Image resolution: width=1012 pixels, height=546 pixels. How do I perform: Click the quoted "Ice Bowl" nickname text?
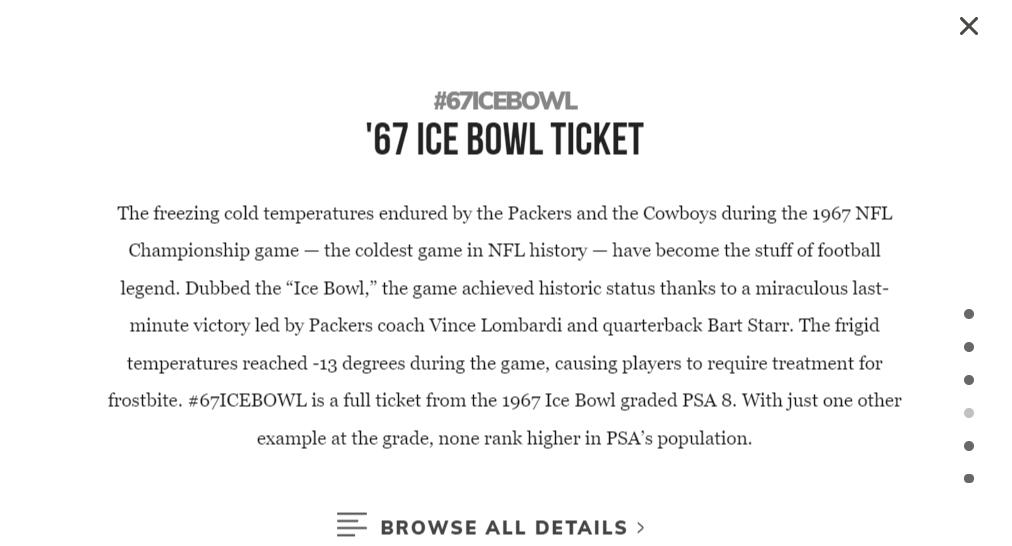coord(332,288)
